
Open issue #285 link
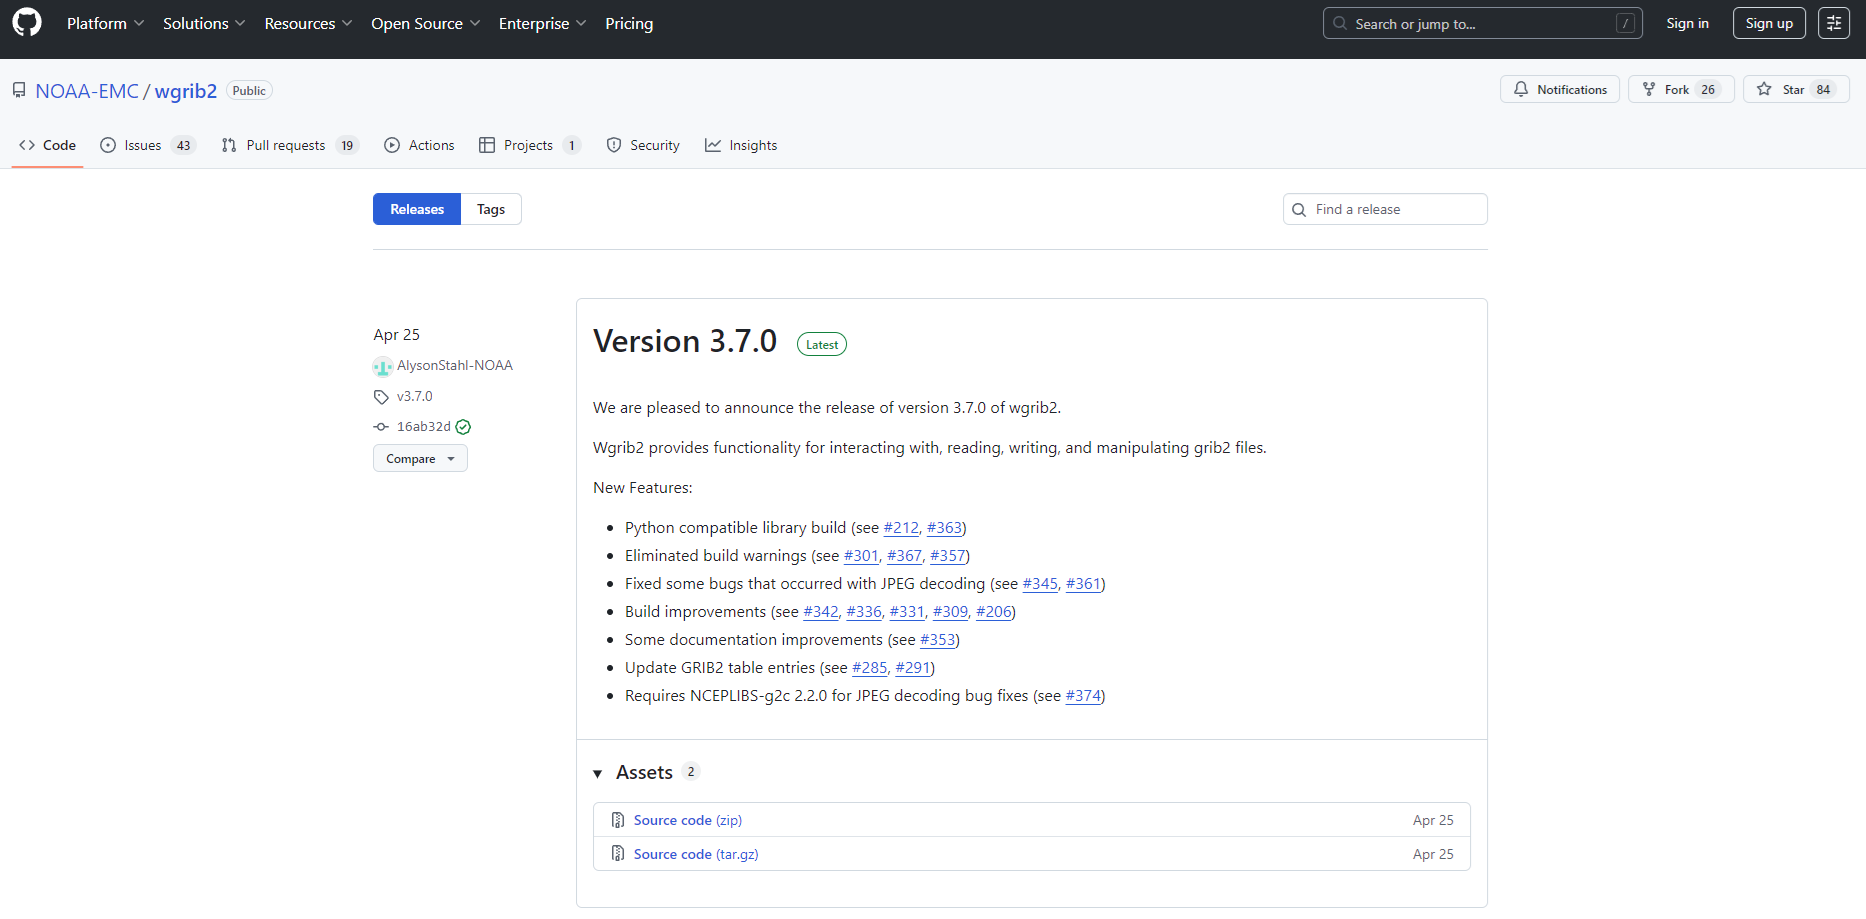coord(869,668)
